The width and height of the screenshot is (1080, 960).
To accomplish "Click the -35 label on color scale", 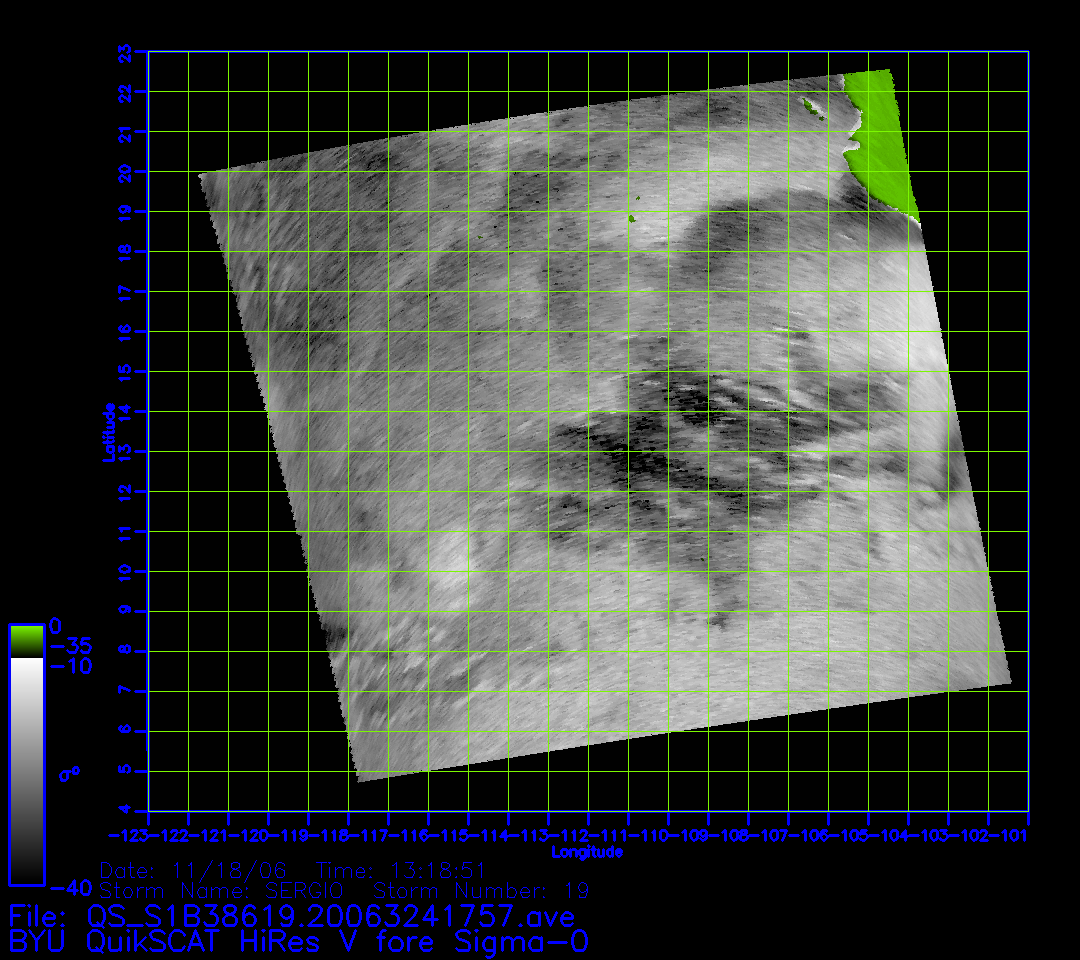I will pos(70,646).
